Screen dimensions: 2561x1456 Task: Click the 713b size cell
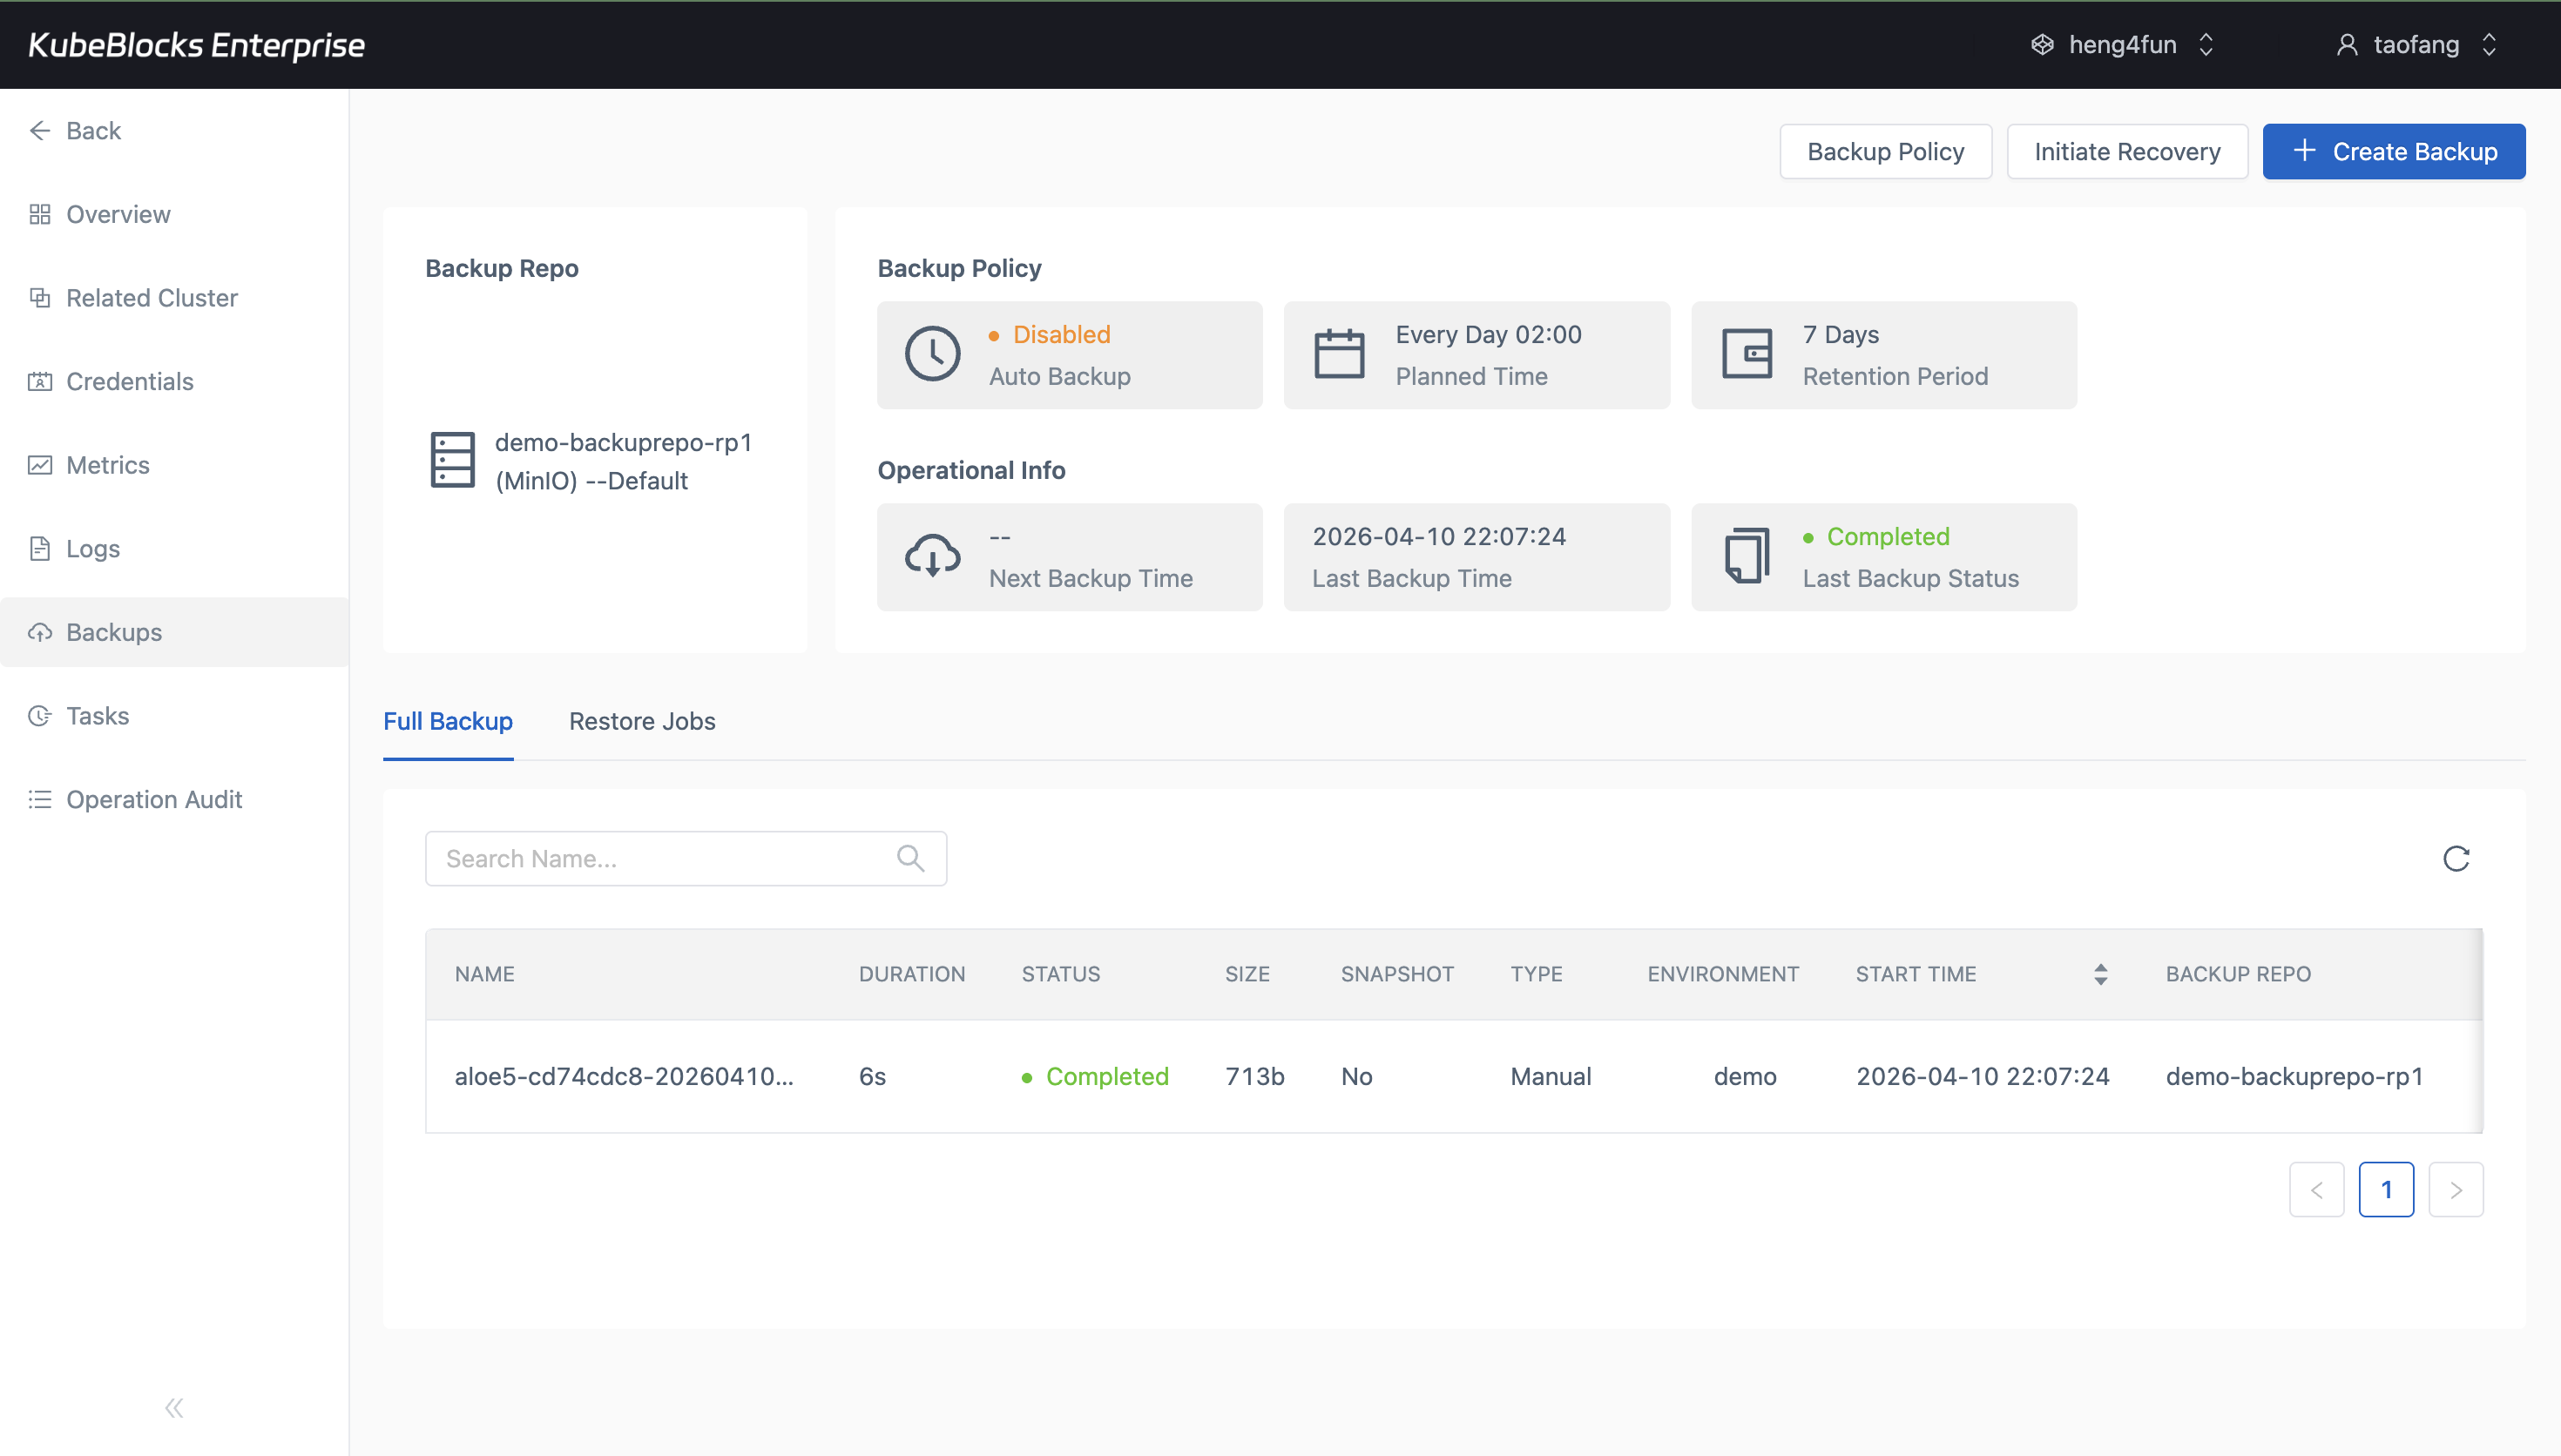pyautogui.click(x=1254, y=1076)
